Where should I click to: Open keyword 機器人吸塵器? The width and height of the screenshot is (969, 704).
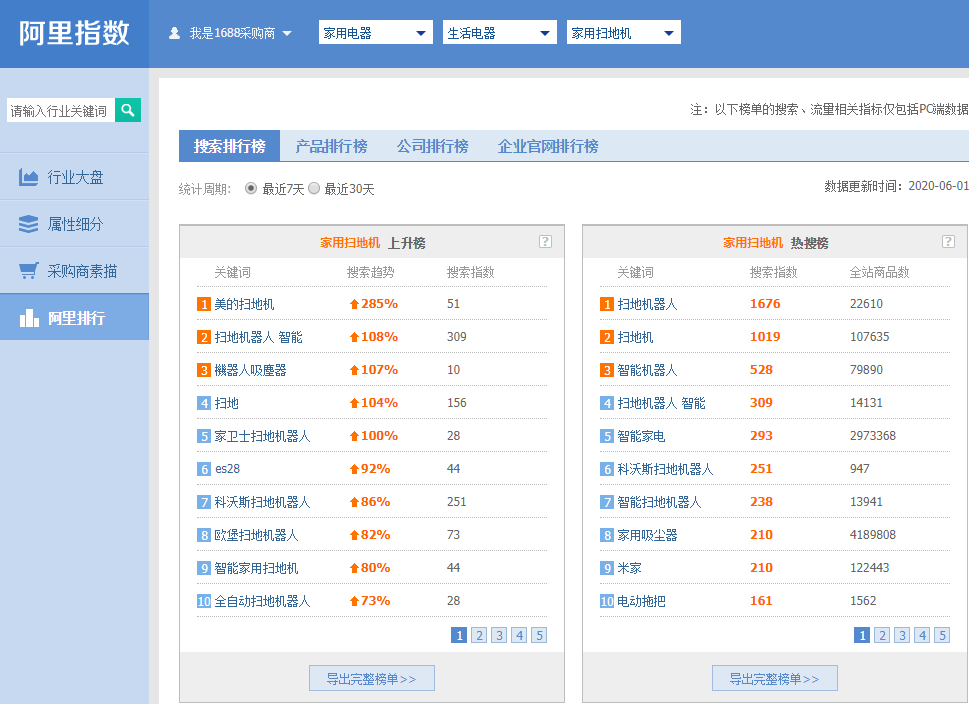pyautogui.click(x=250, y=370)
